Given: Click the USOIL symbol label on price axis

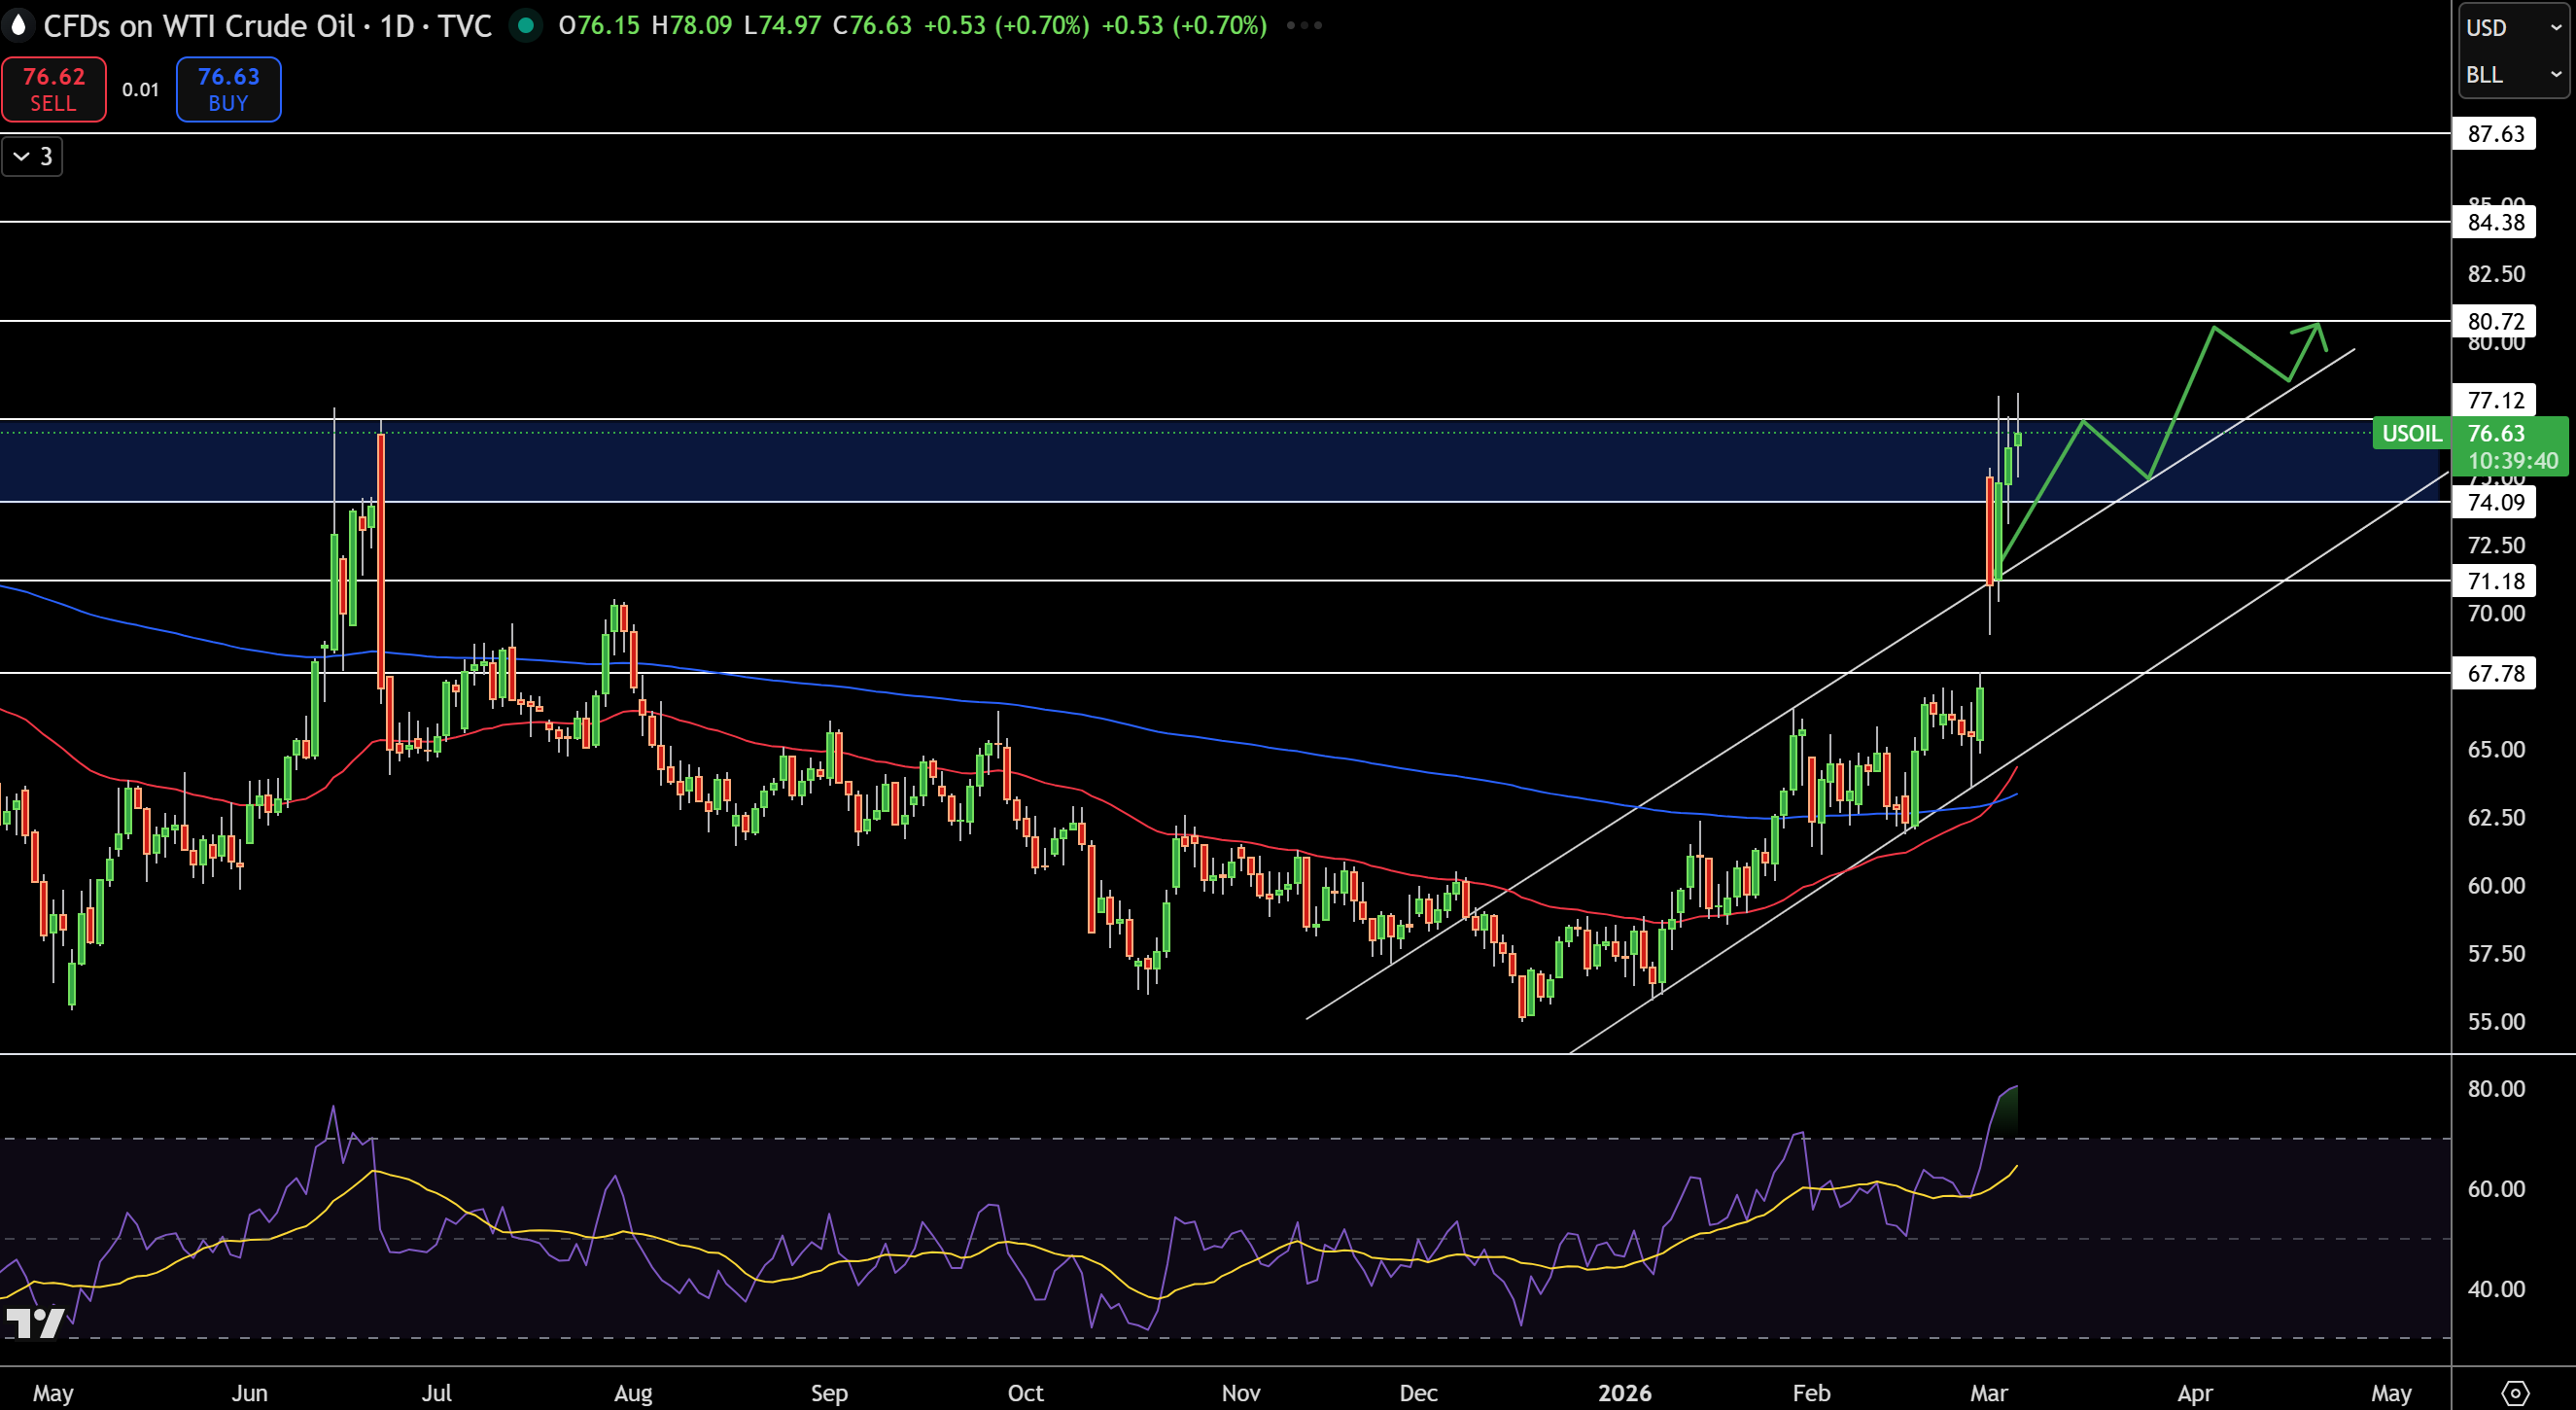Looking at the screenshot, I should (x=2411, y=433).
